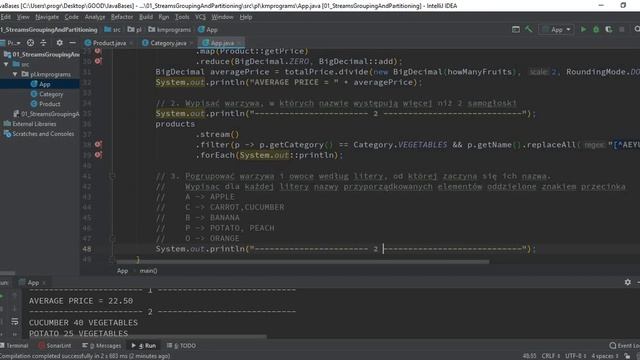Open the Code menu
The height and width of the screenshot is (360, 640).
tap(71, 17)
